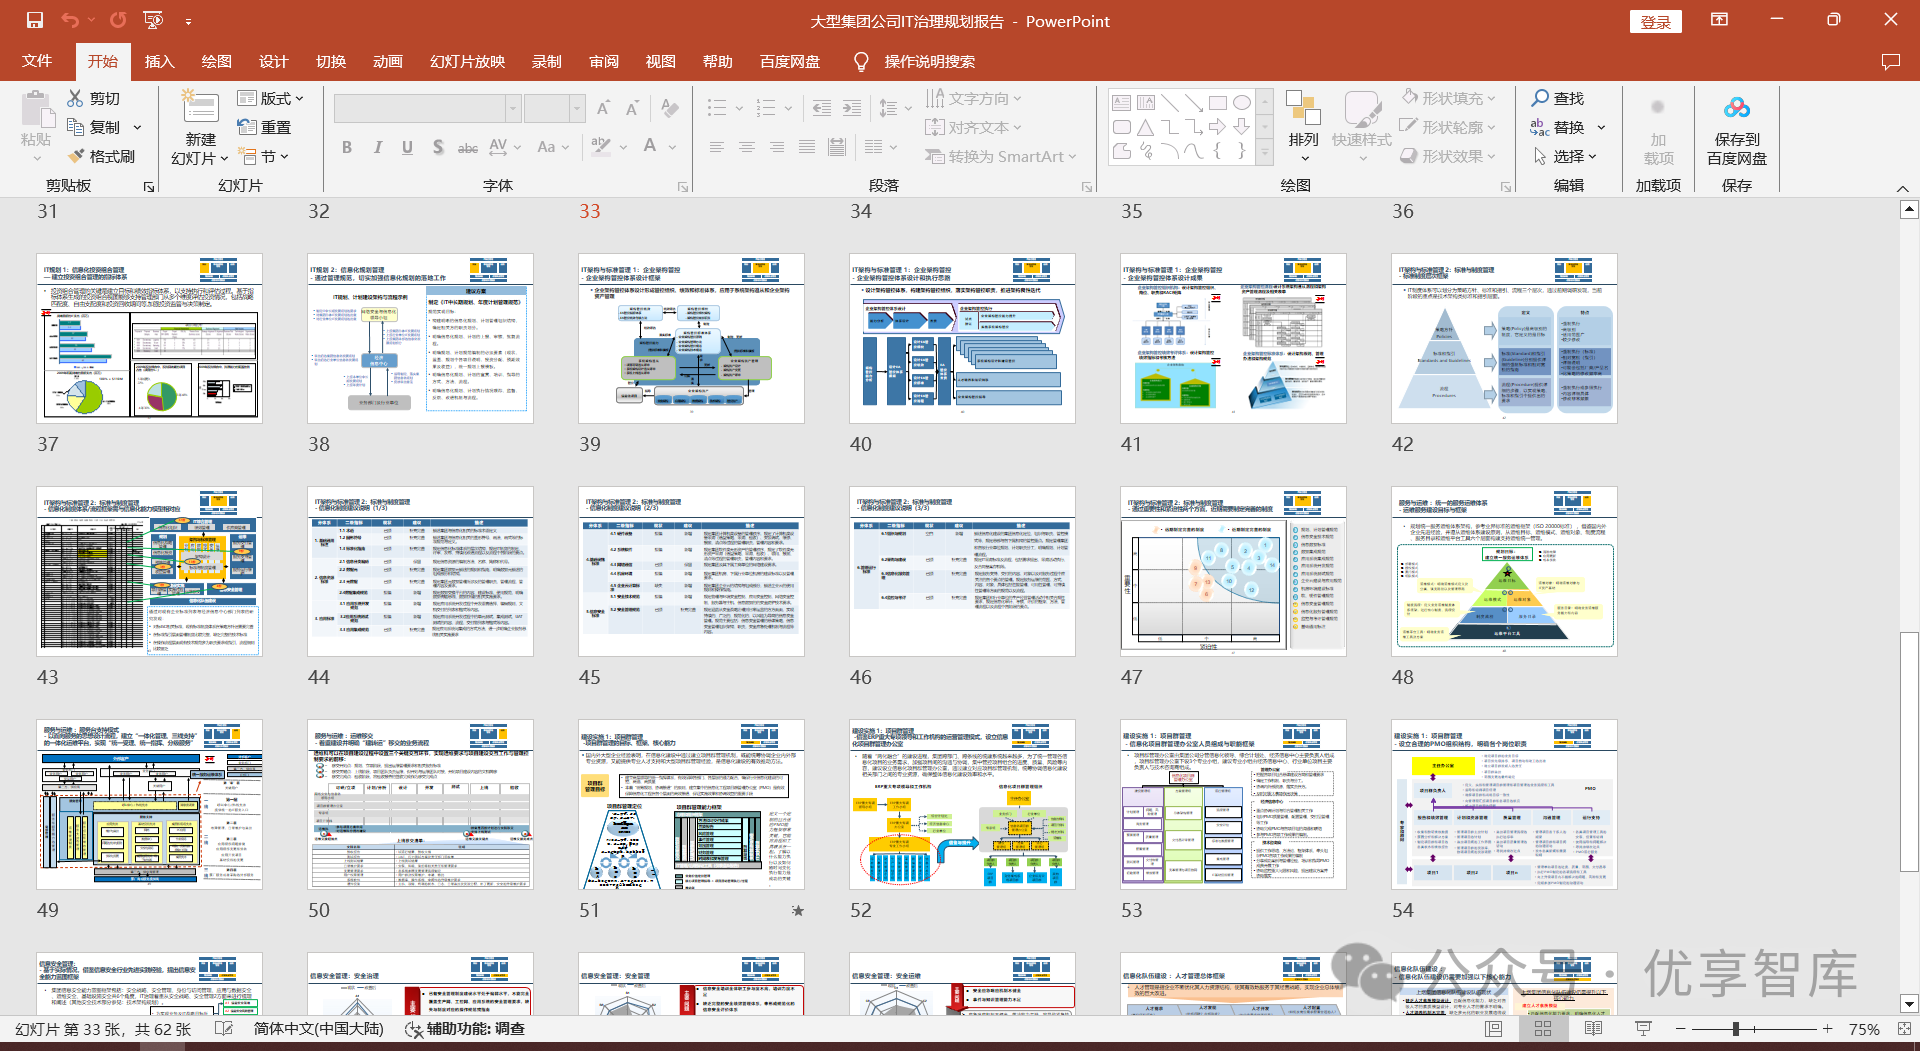Click the Save icon in quick access toolbar
Viewport: 1920px width, 1051px height.
pyautogui.click(x=35, y=20)
